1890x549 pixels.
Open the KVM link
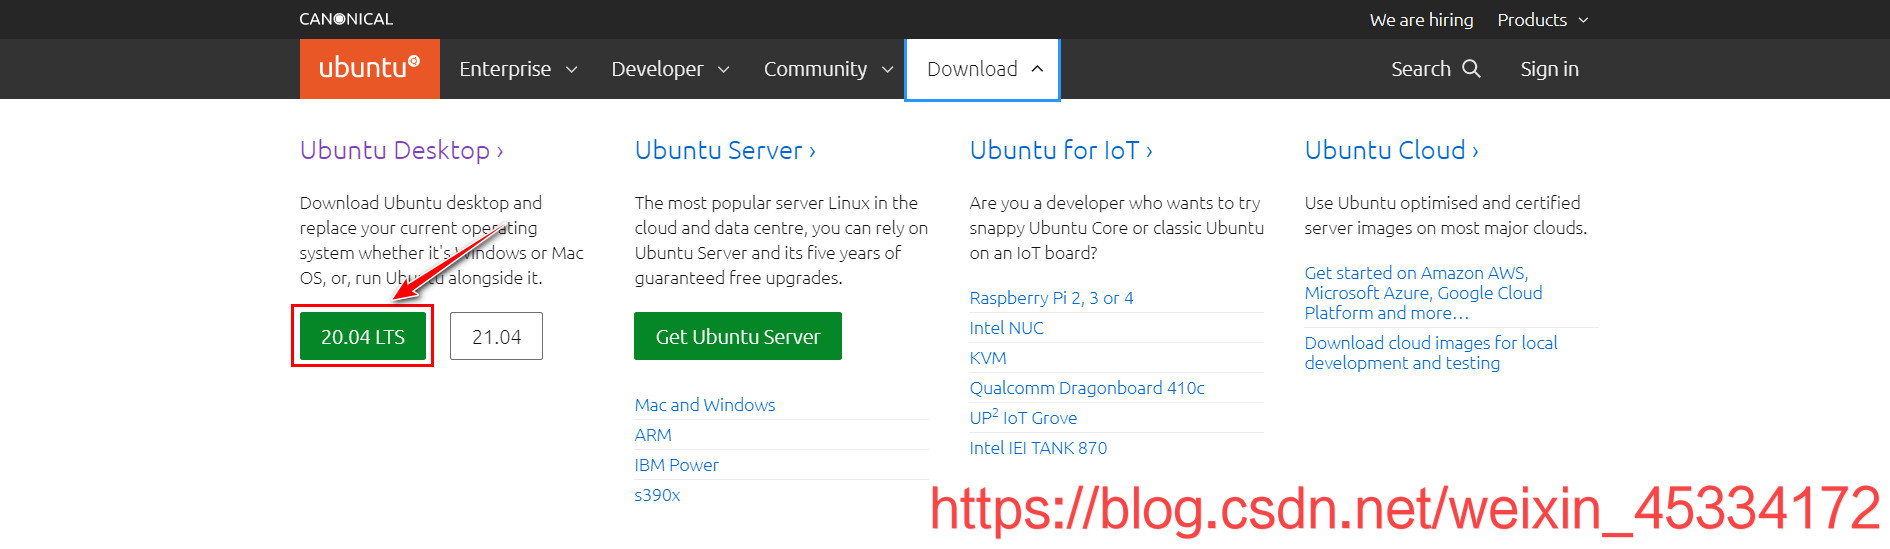988,358
